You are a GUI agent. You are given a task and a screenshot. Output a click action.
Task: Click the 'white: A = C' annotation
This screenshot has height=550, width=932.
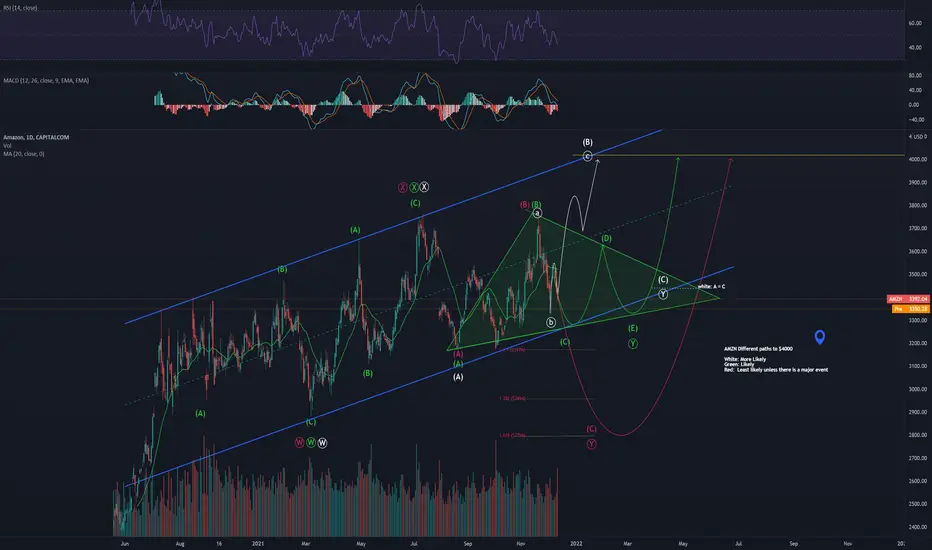coord(711,287)
